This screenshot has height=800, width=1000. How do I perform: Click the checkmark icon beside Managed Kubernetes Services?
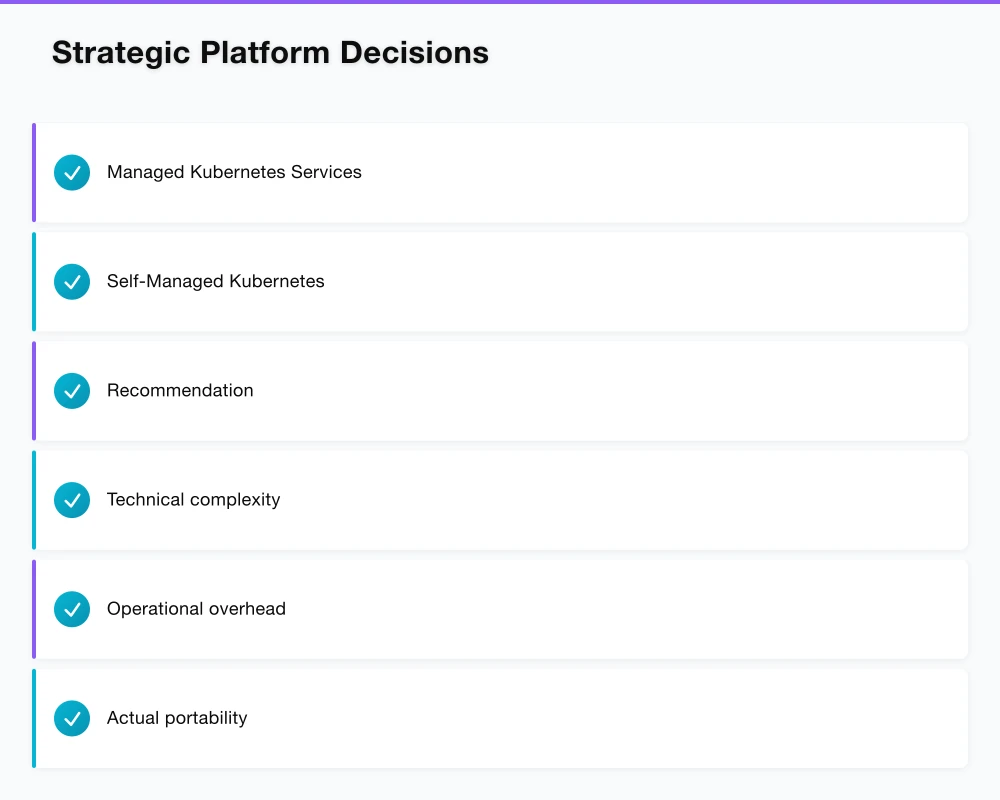click(x=72, y=173)
